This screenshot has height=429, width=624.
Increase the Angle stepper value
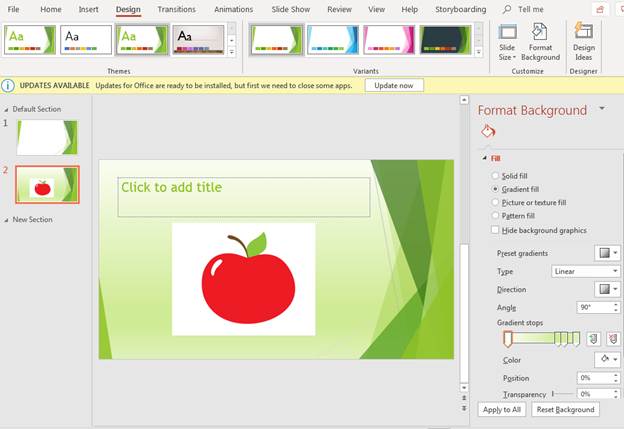pyautogui.click(x=616, y=304)
